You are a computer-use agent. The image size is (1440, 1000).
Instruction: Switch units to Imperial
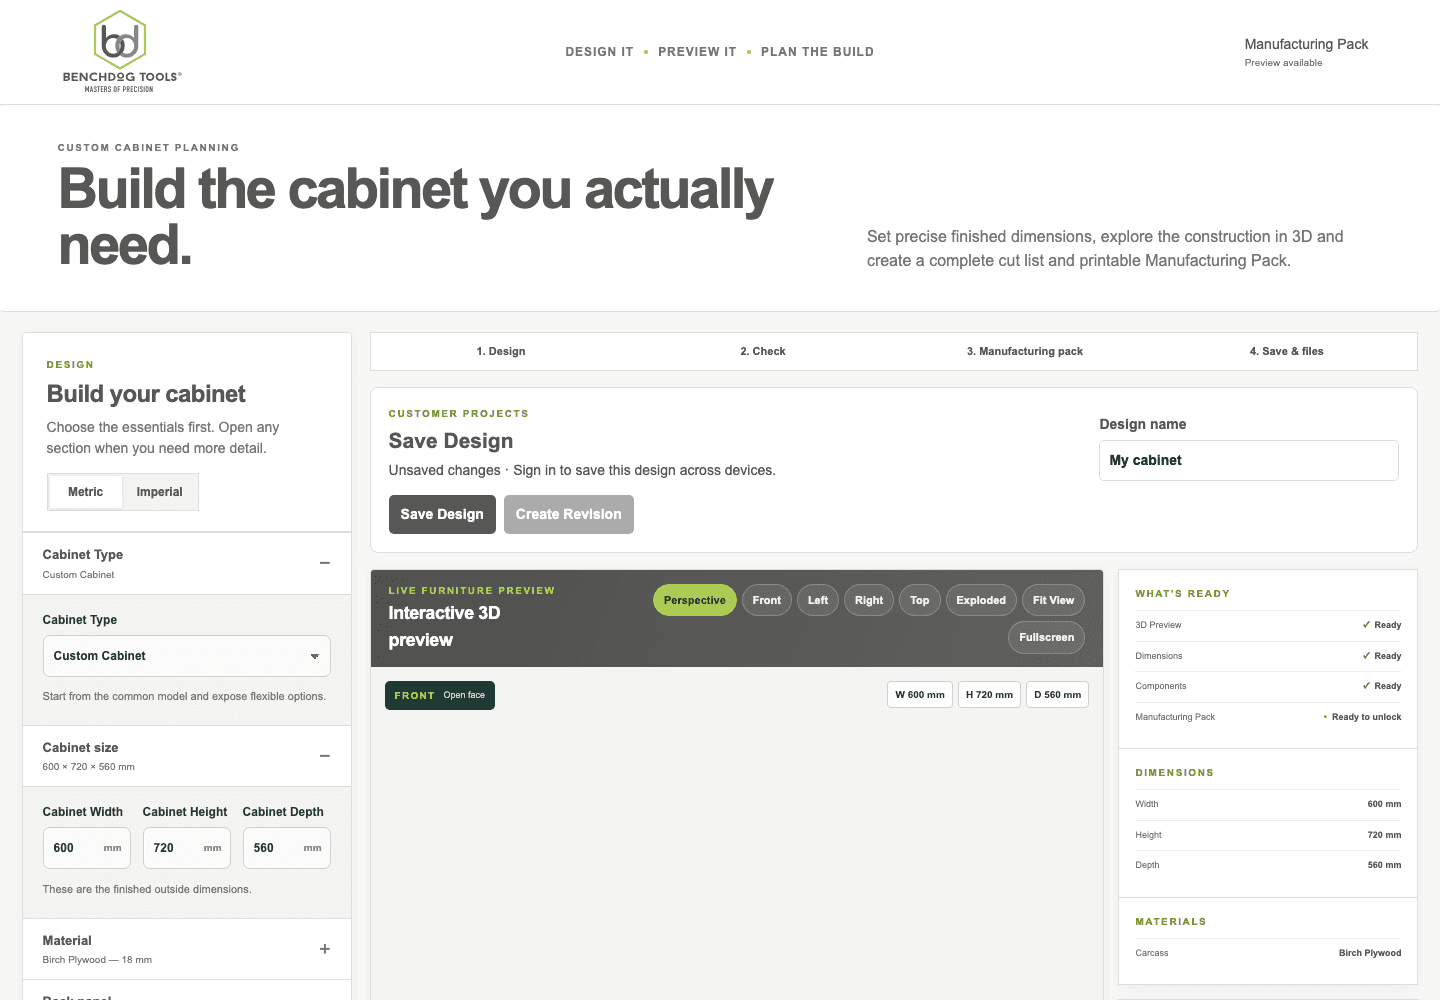pos(160,492)
